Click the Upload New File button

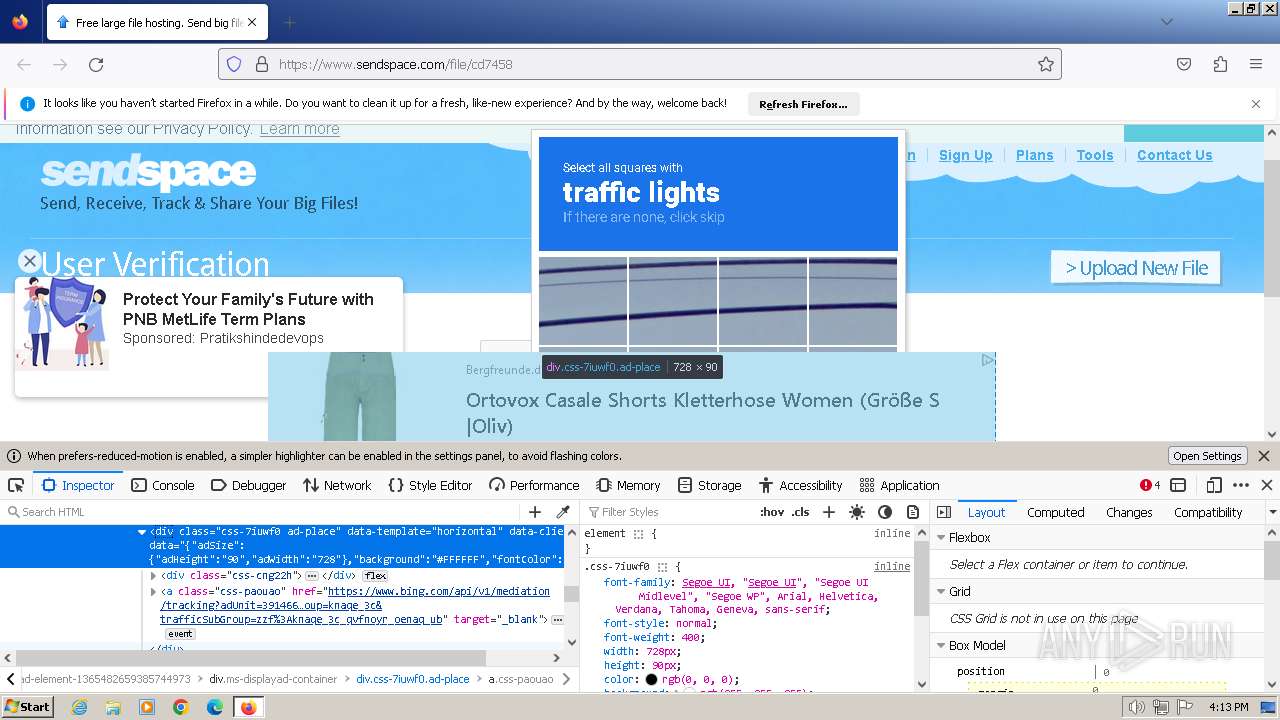coord(1136,268)
